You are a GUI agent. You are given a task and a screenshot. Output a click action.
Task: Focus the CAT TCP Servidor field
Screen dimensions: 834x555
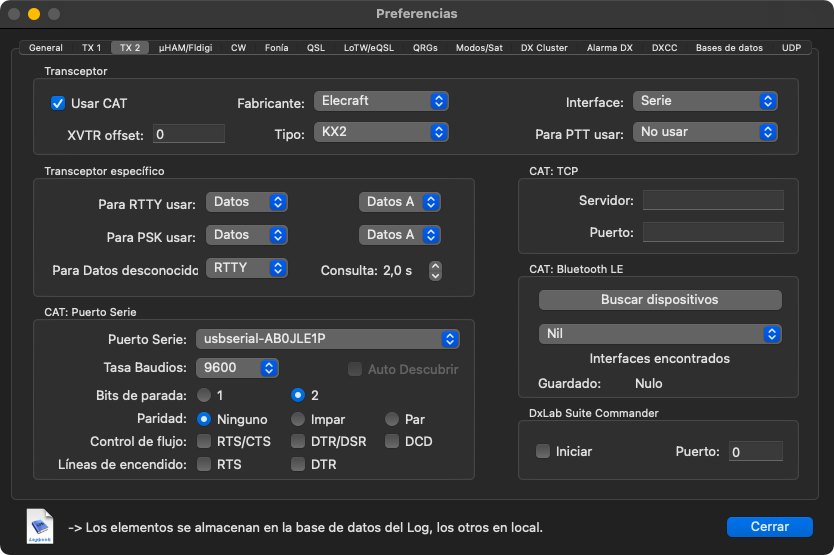pyautogui.click(x=712, y=201)
